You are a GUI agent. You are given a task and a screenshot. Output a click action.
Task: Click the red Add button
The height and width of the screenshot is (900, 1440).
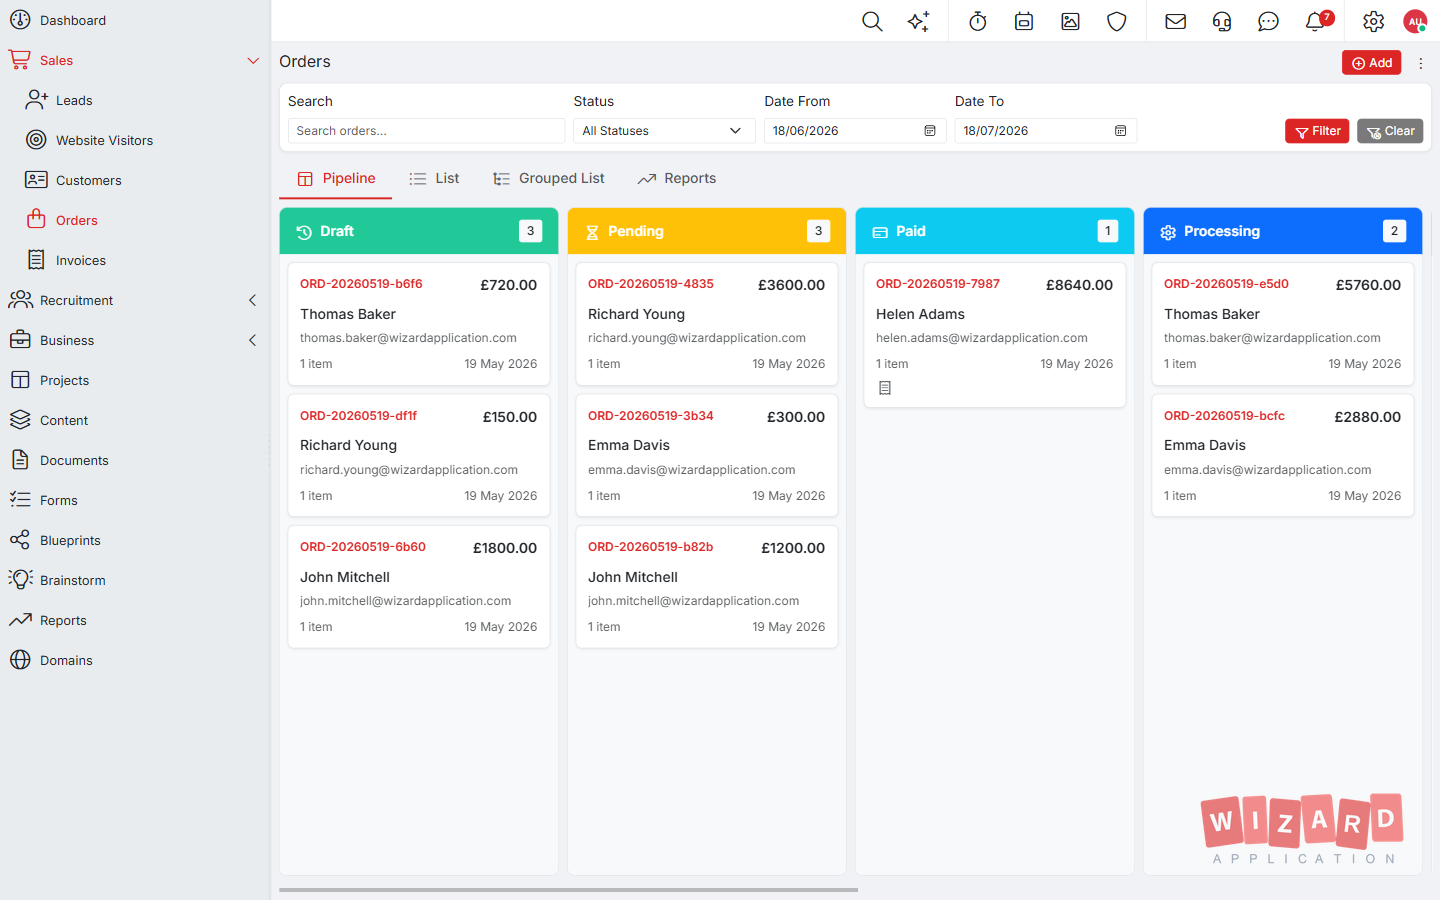(1372, 63)
